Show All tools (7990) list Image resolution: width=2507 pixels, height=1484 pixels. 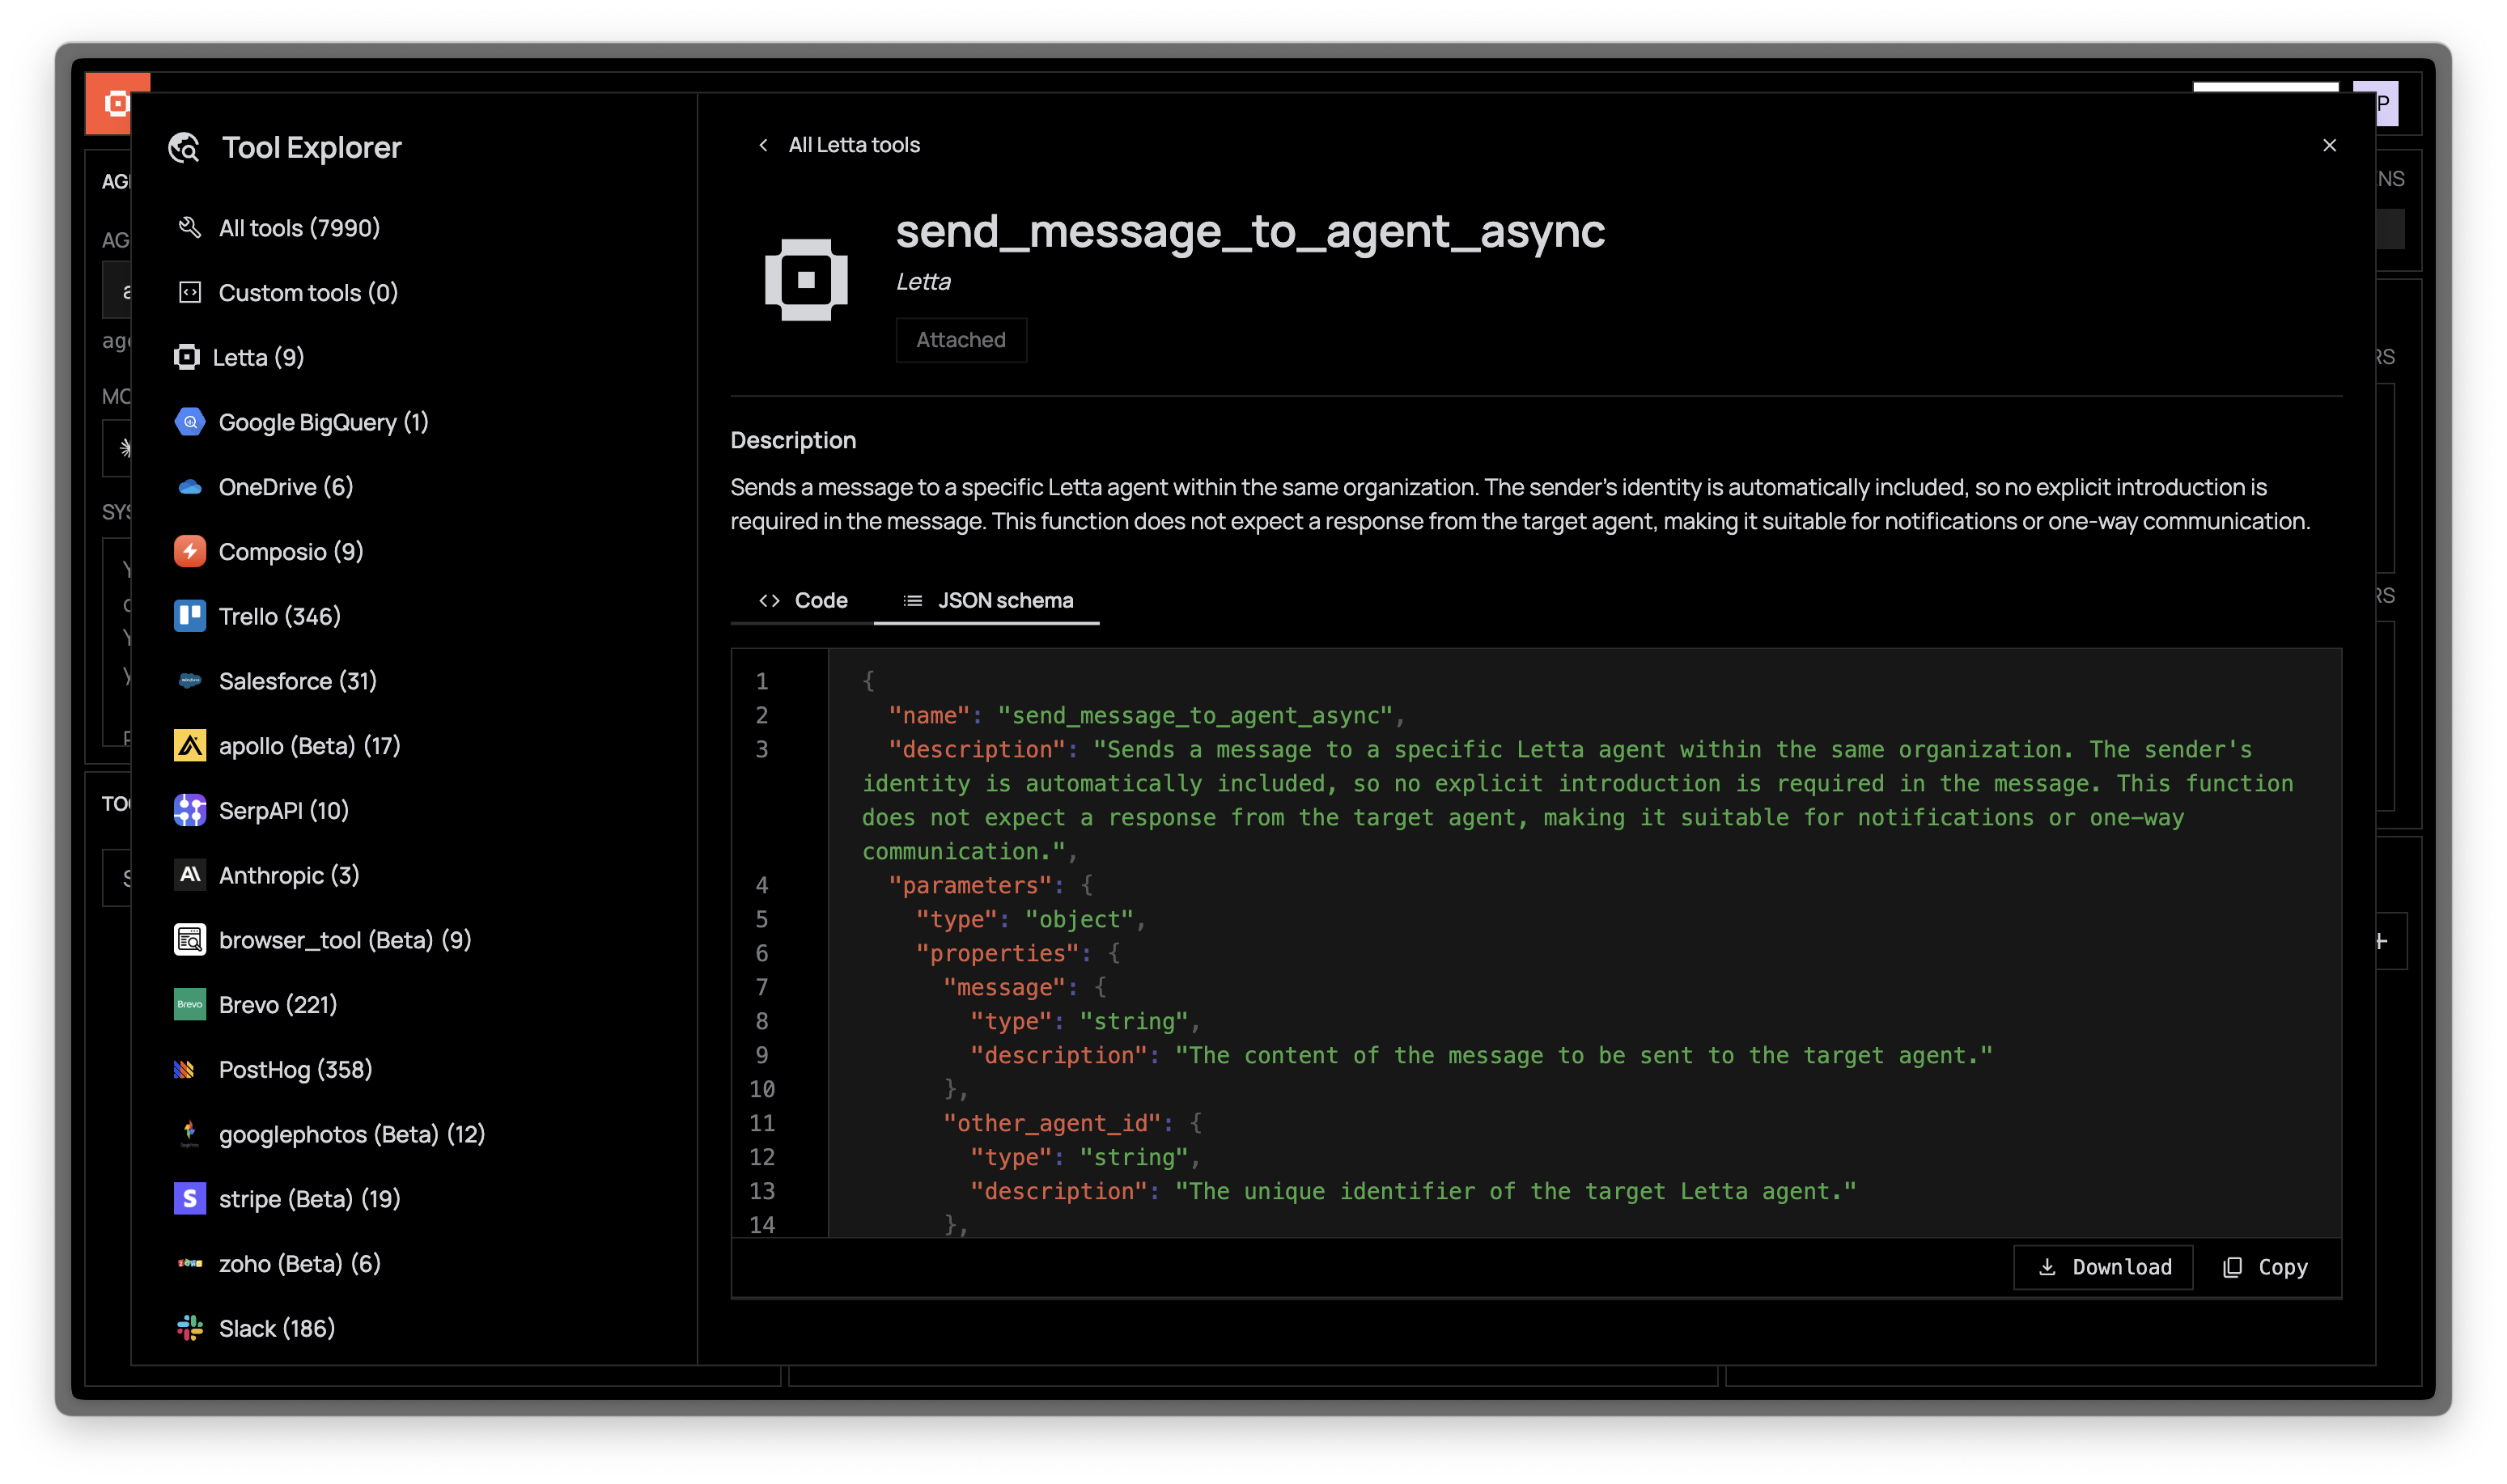coord(298,228)
